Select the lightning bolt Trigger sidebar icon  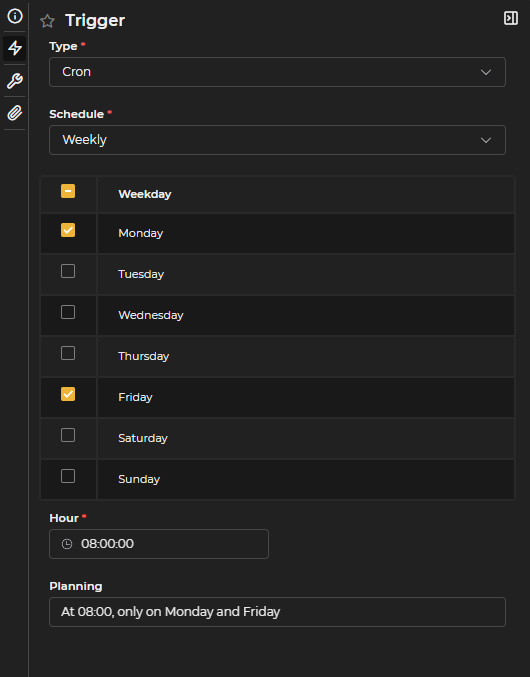pyautogui.click(x=15, y=48)
